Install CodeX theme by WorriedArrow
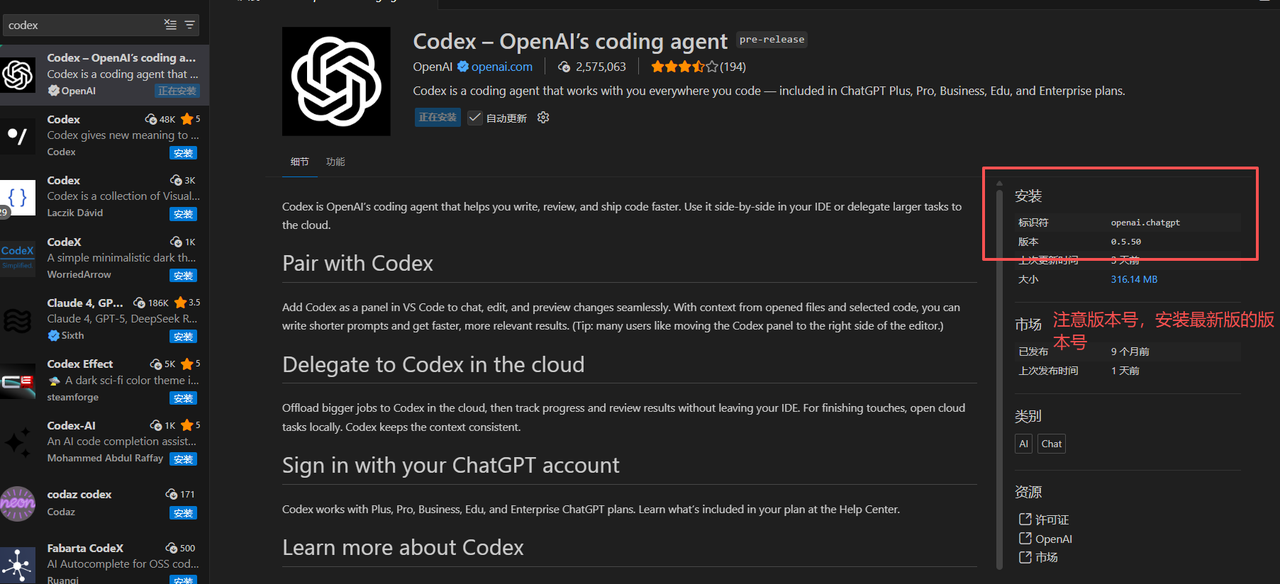The width and height of the screenshot is (1280, 584). click(183, 275)
